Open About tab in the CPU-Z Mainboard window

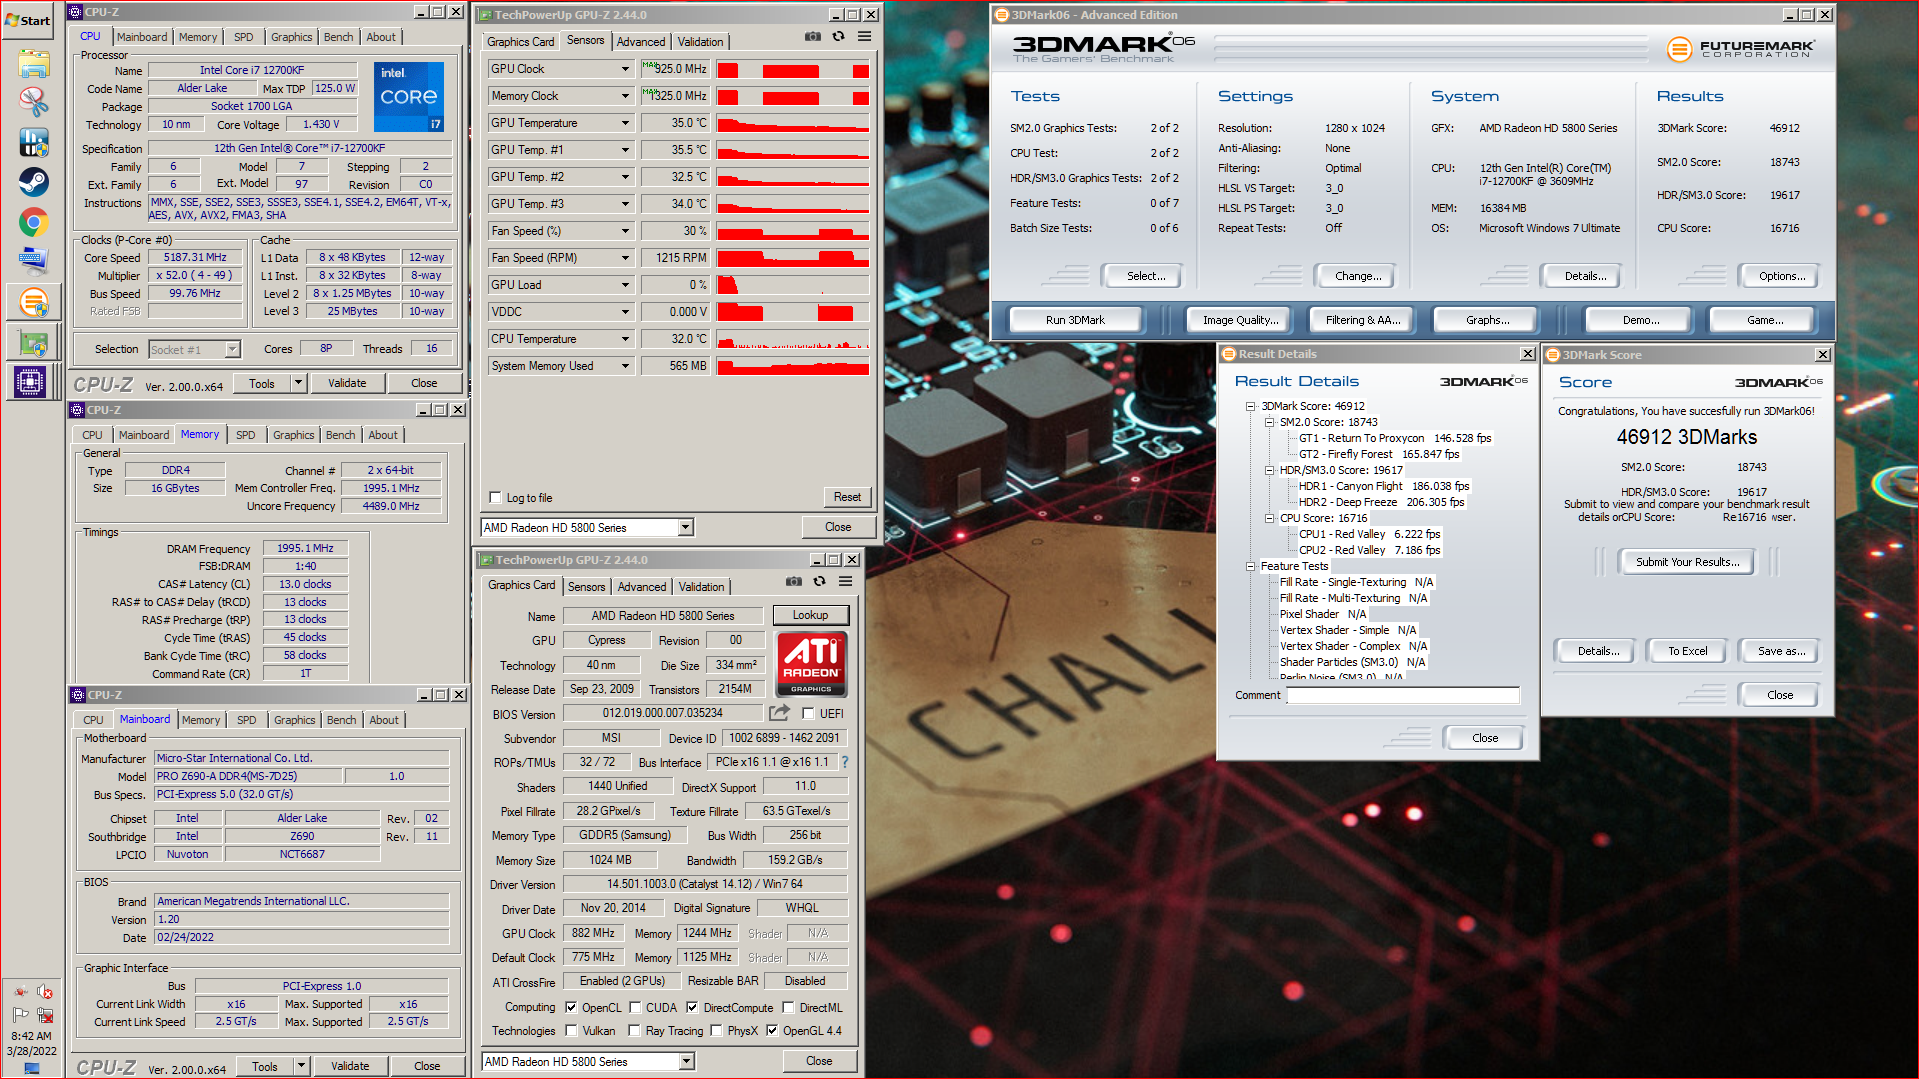tap(384, 720)
